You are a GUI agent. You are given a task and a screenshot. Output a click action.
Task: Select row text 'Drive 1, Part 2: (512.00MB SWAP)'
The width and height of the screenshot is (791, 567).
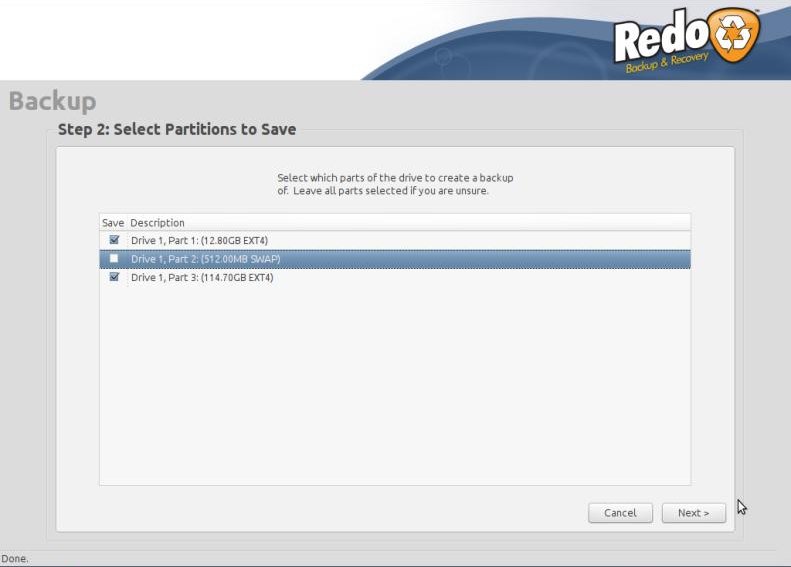click(205, 259)
